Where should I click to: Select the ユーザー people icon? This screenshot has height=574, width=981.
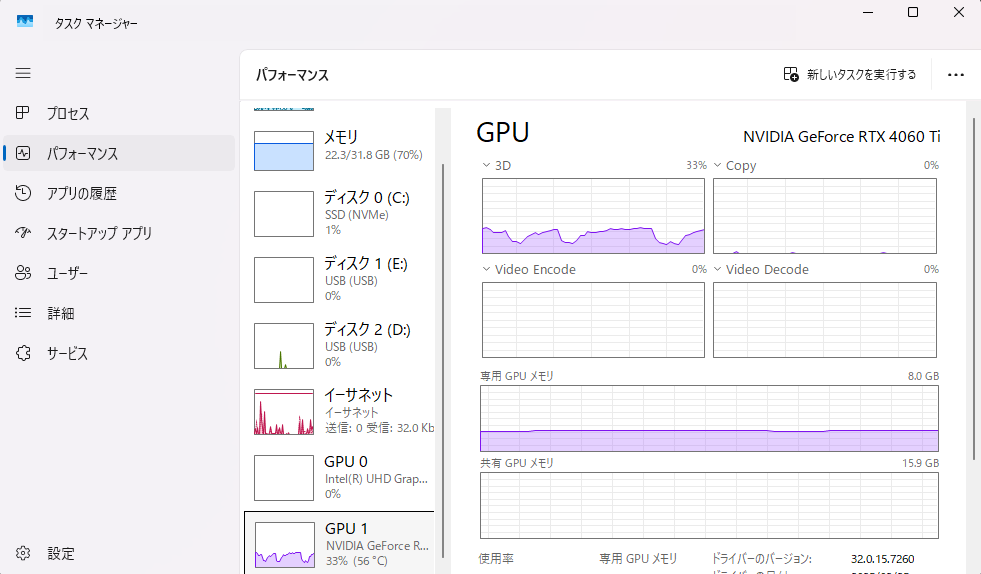coord(24,274)
